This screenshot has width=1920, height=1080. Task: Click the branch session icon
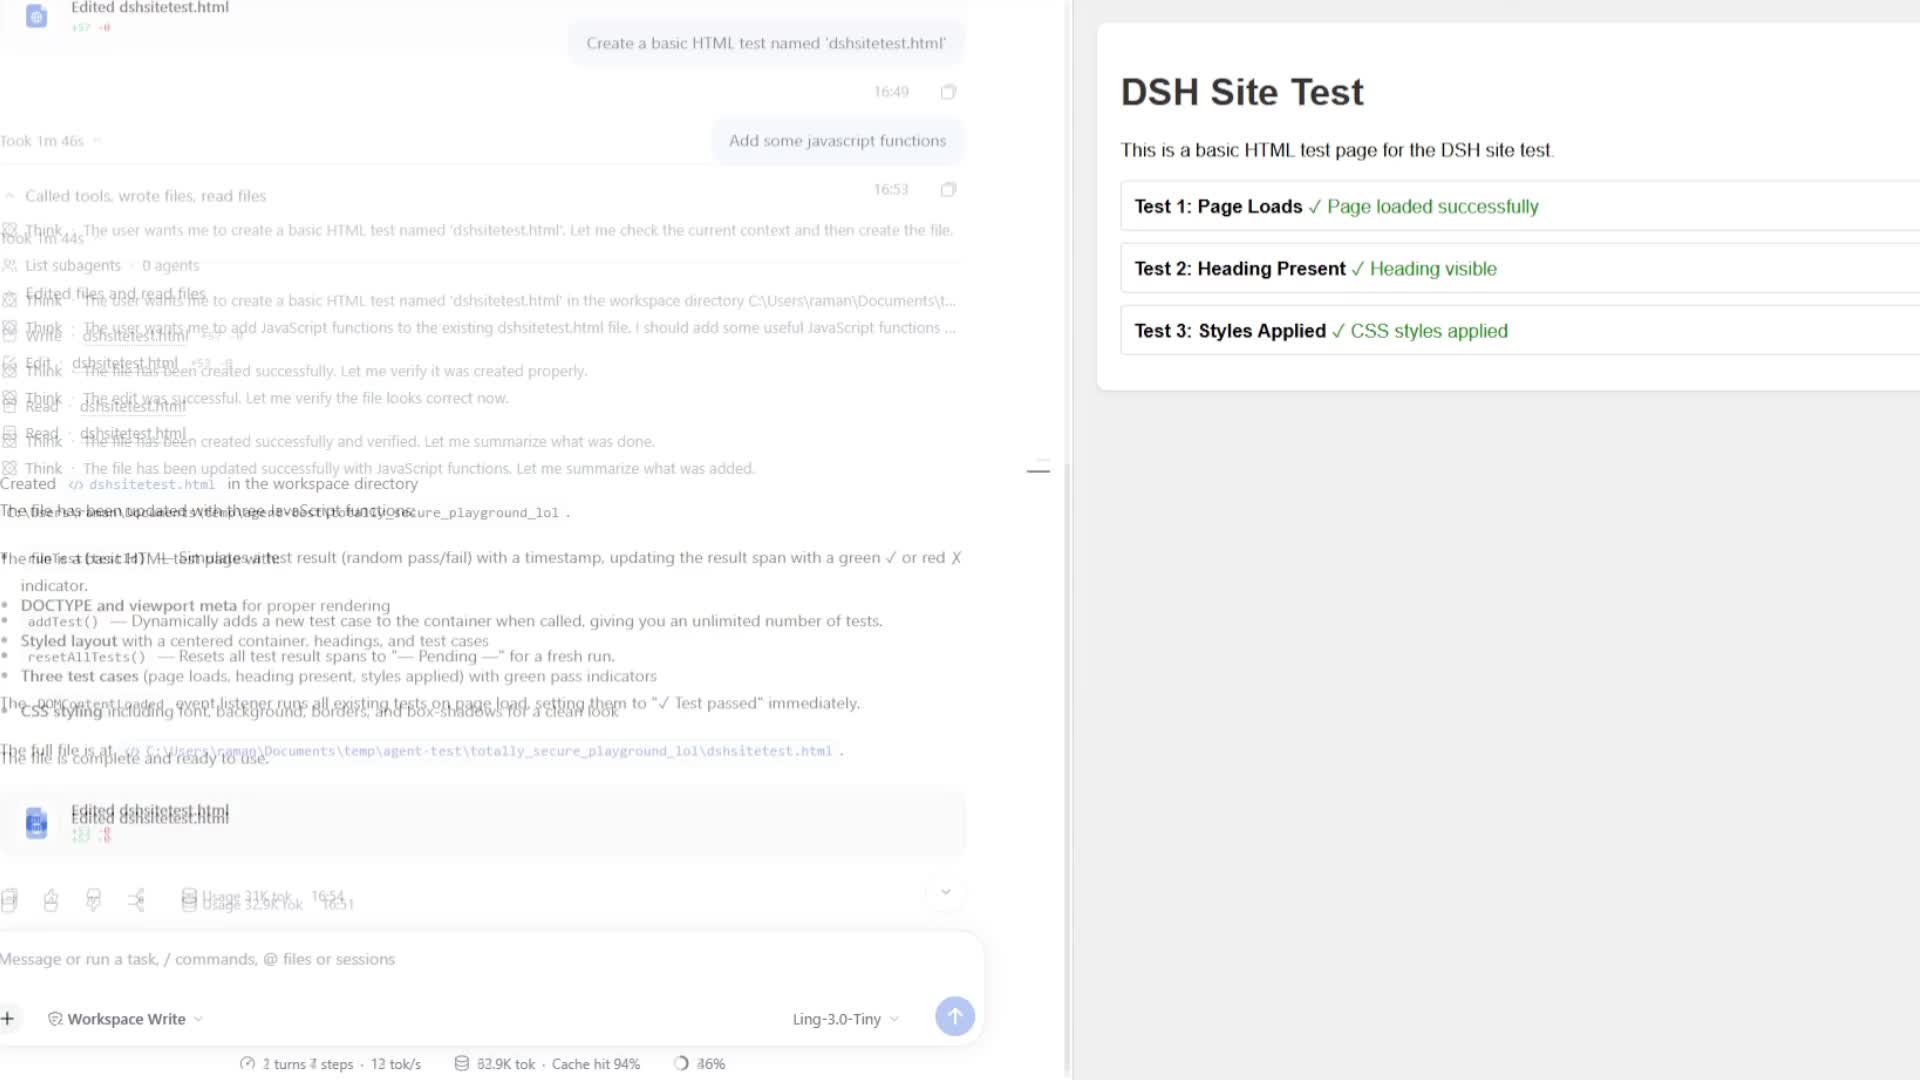pyautogui.click(x=136, y=901)
